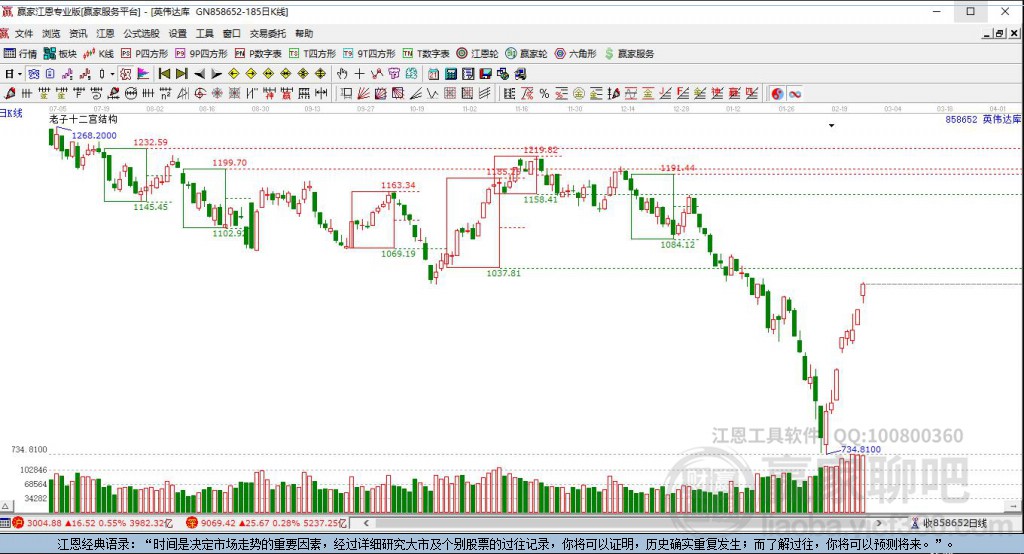Open the 六角形 hexagon tool
This screenshot has height=554, width=1024.
pyautogui.click(x=575, y=54)
